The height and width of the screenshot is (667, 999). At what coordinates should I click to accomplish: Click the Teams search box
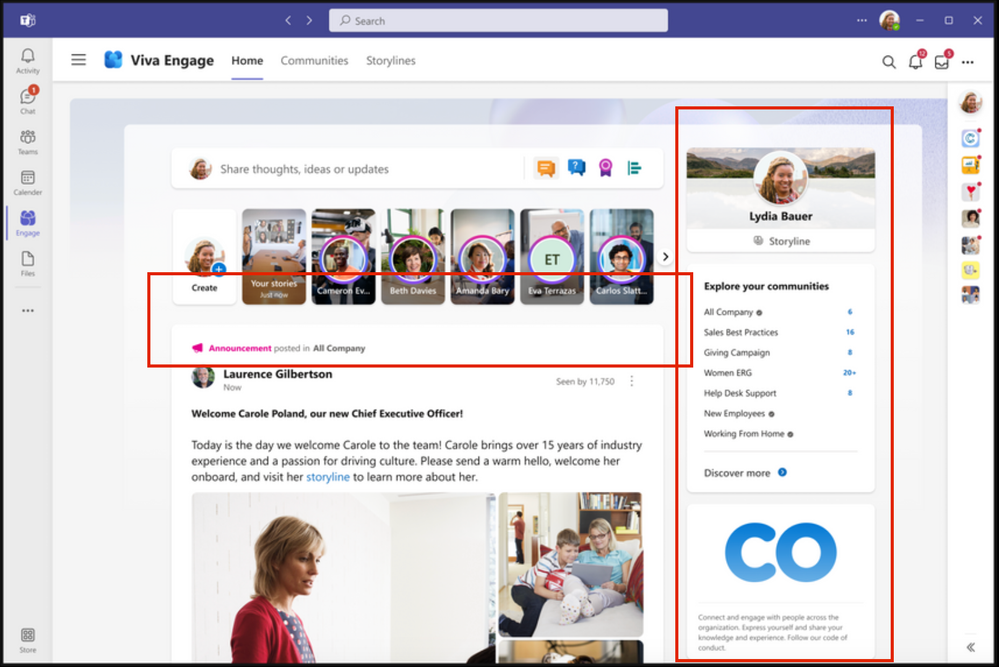pyautogui.click(x=498, y=20)
